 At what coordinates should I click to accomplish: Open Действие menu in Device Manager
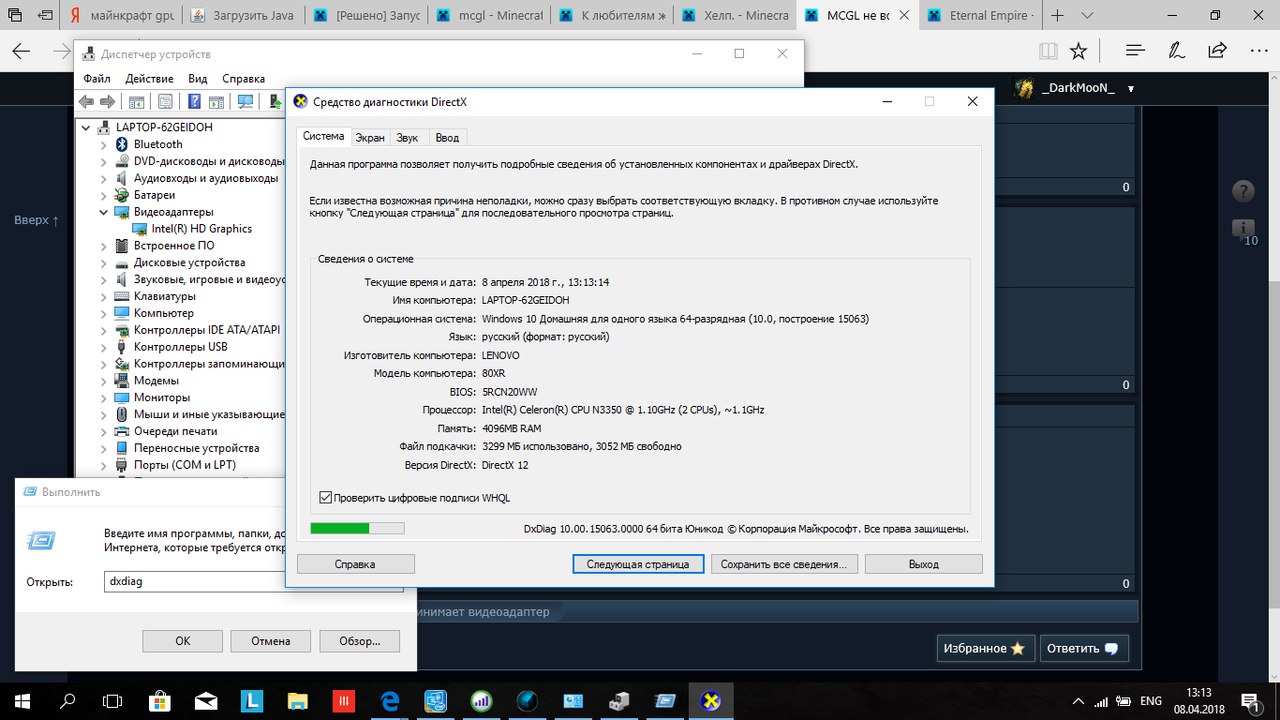coord(149,78)
